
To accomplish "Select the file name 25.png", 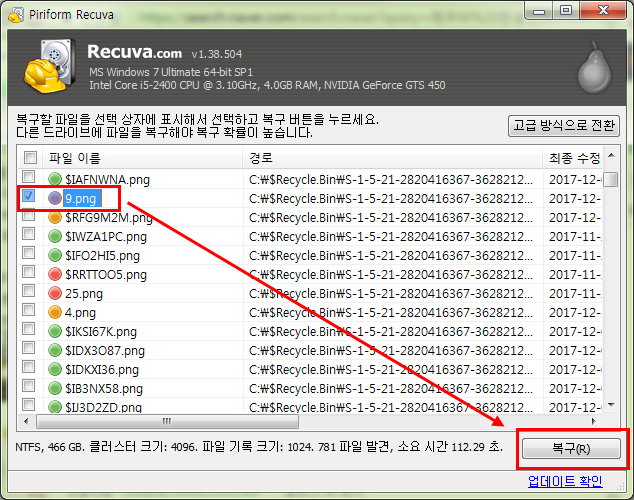I will (84, 294).
